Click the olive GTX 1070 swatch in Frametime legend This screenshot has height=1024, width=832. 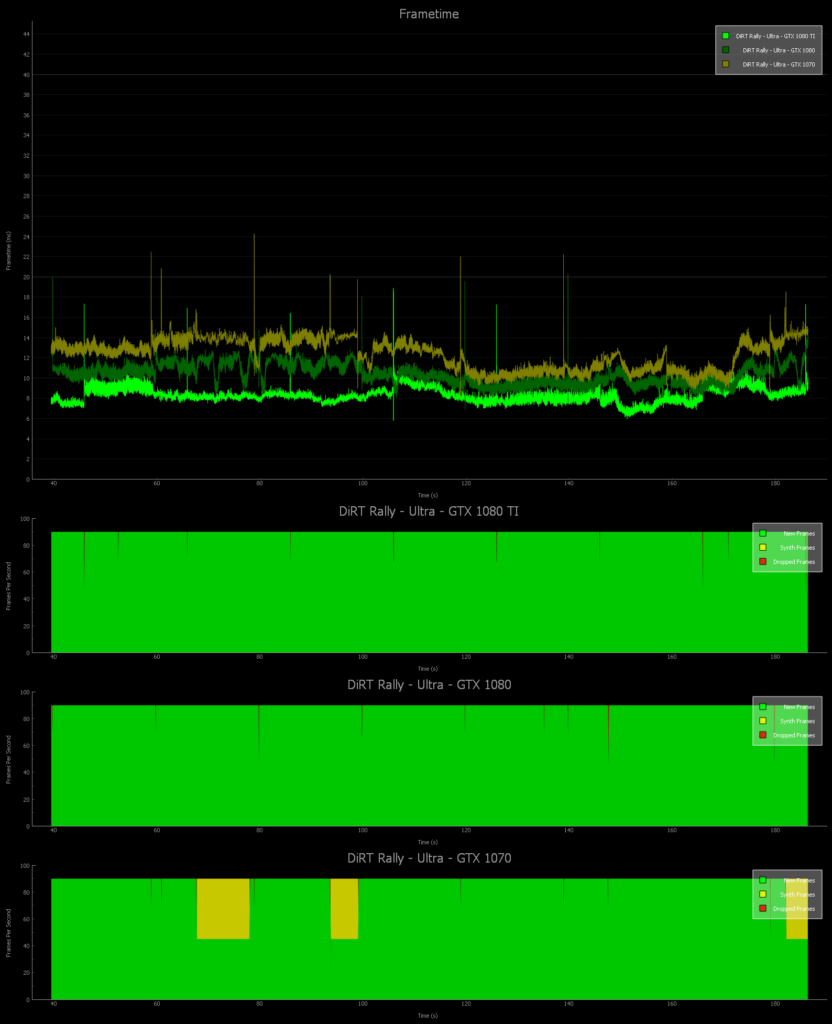pos(726,65)
